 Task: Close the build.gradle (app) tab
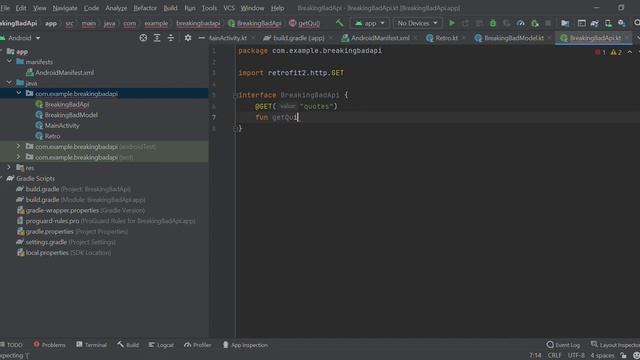330,38
